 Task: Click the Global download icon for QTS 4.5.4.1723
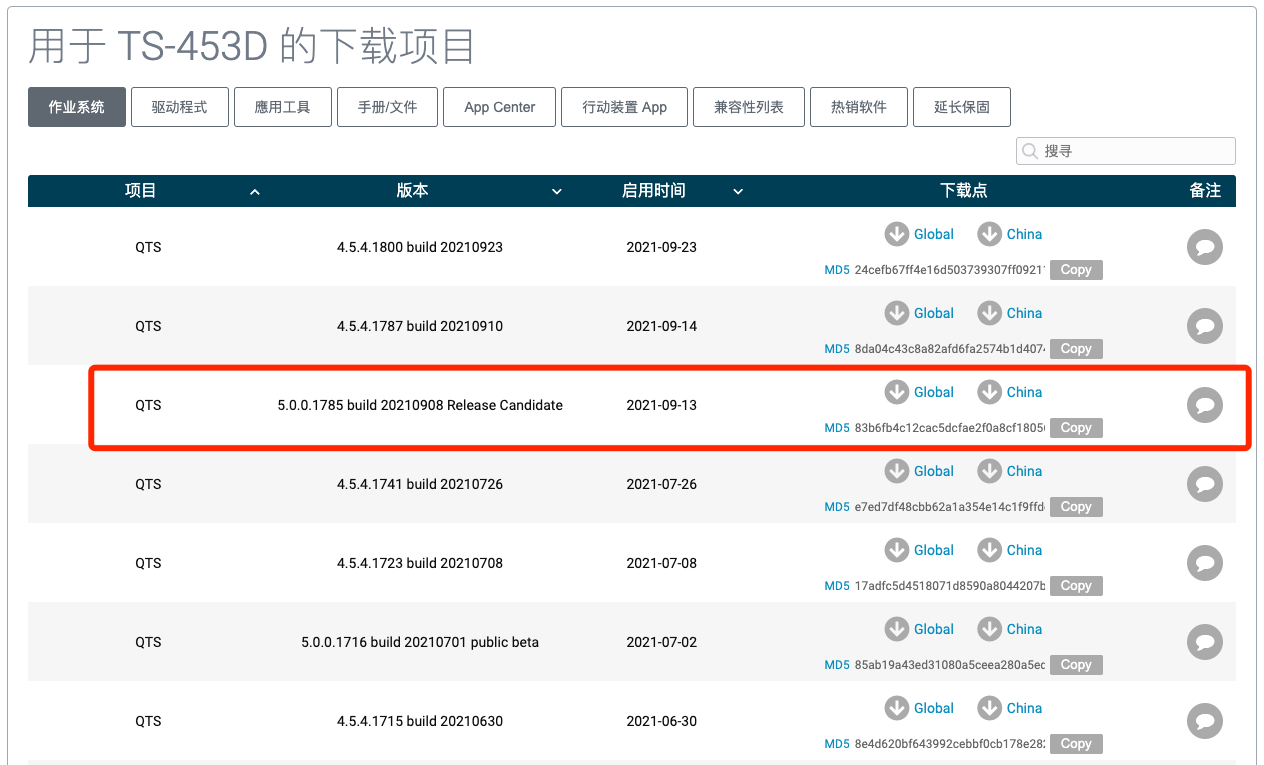[897, 550]
